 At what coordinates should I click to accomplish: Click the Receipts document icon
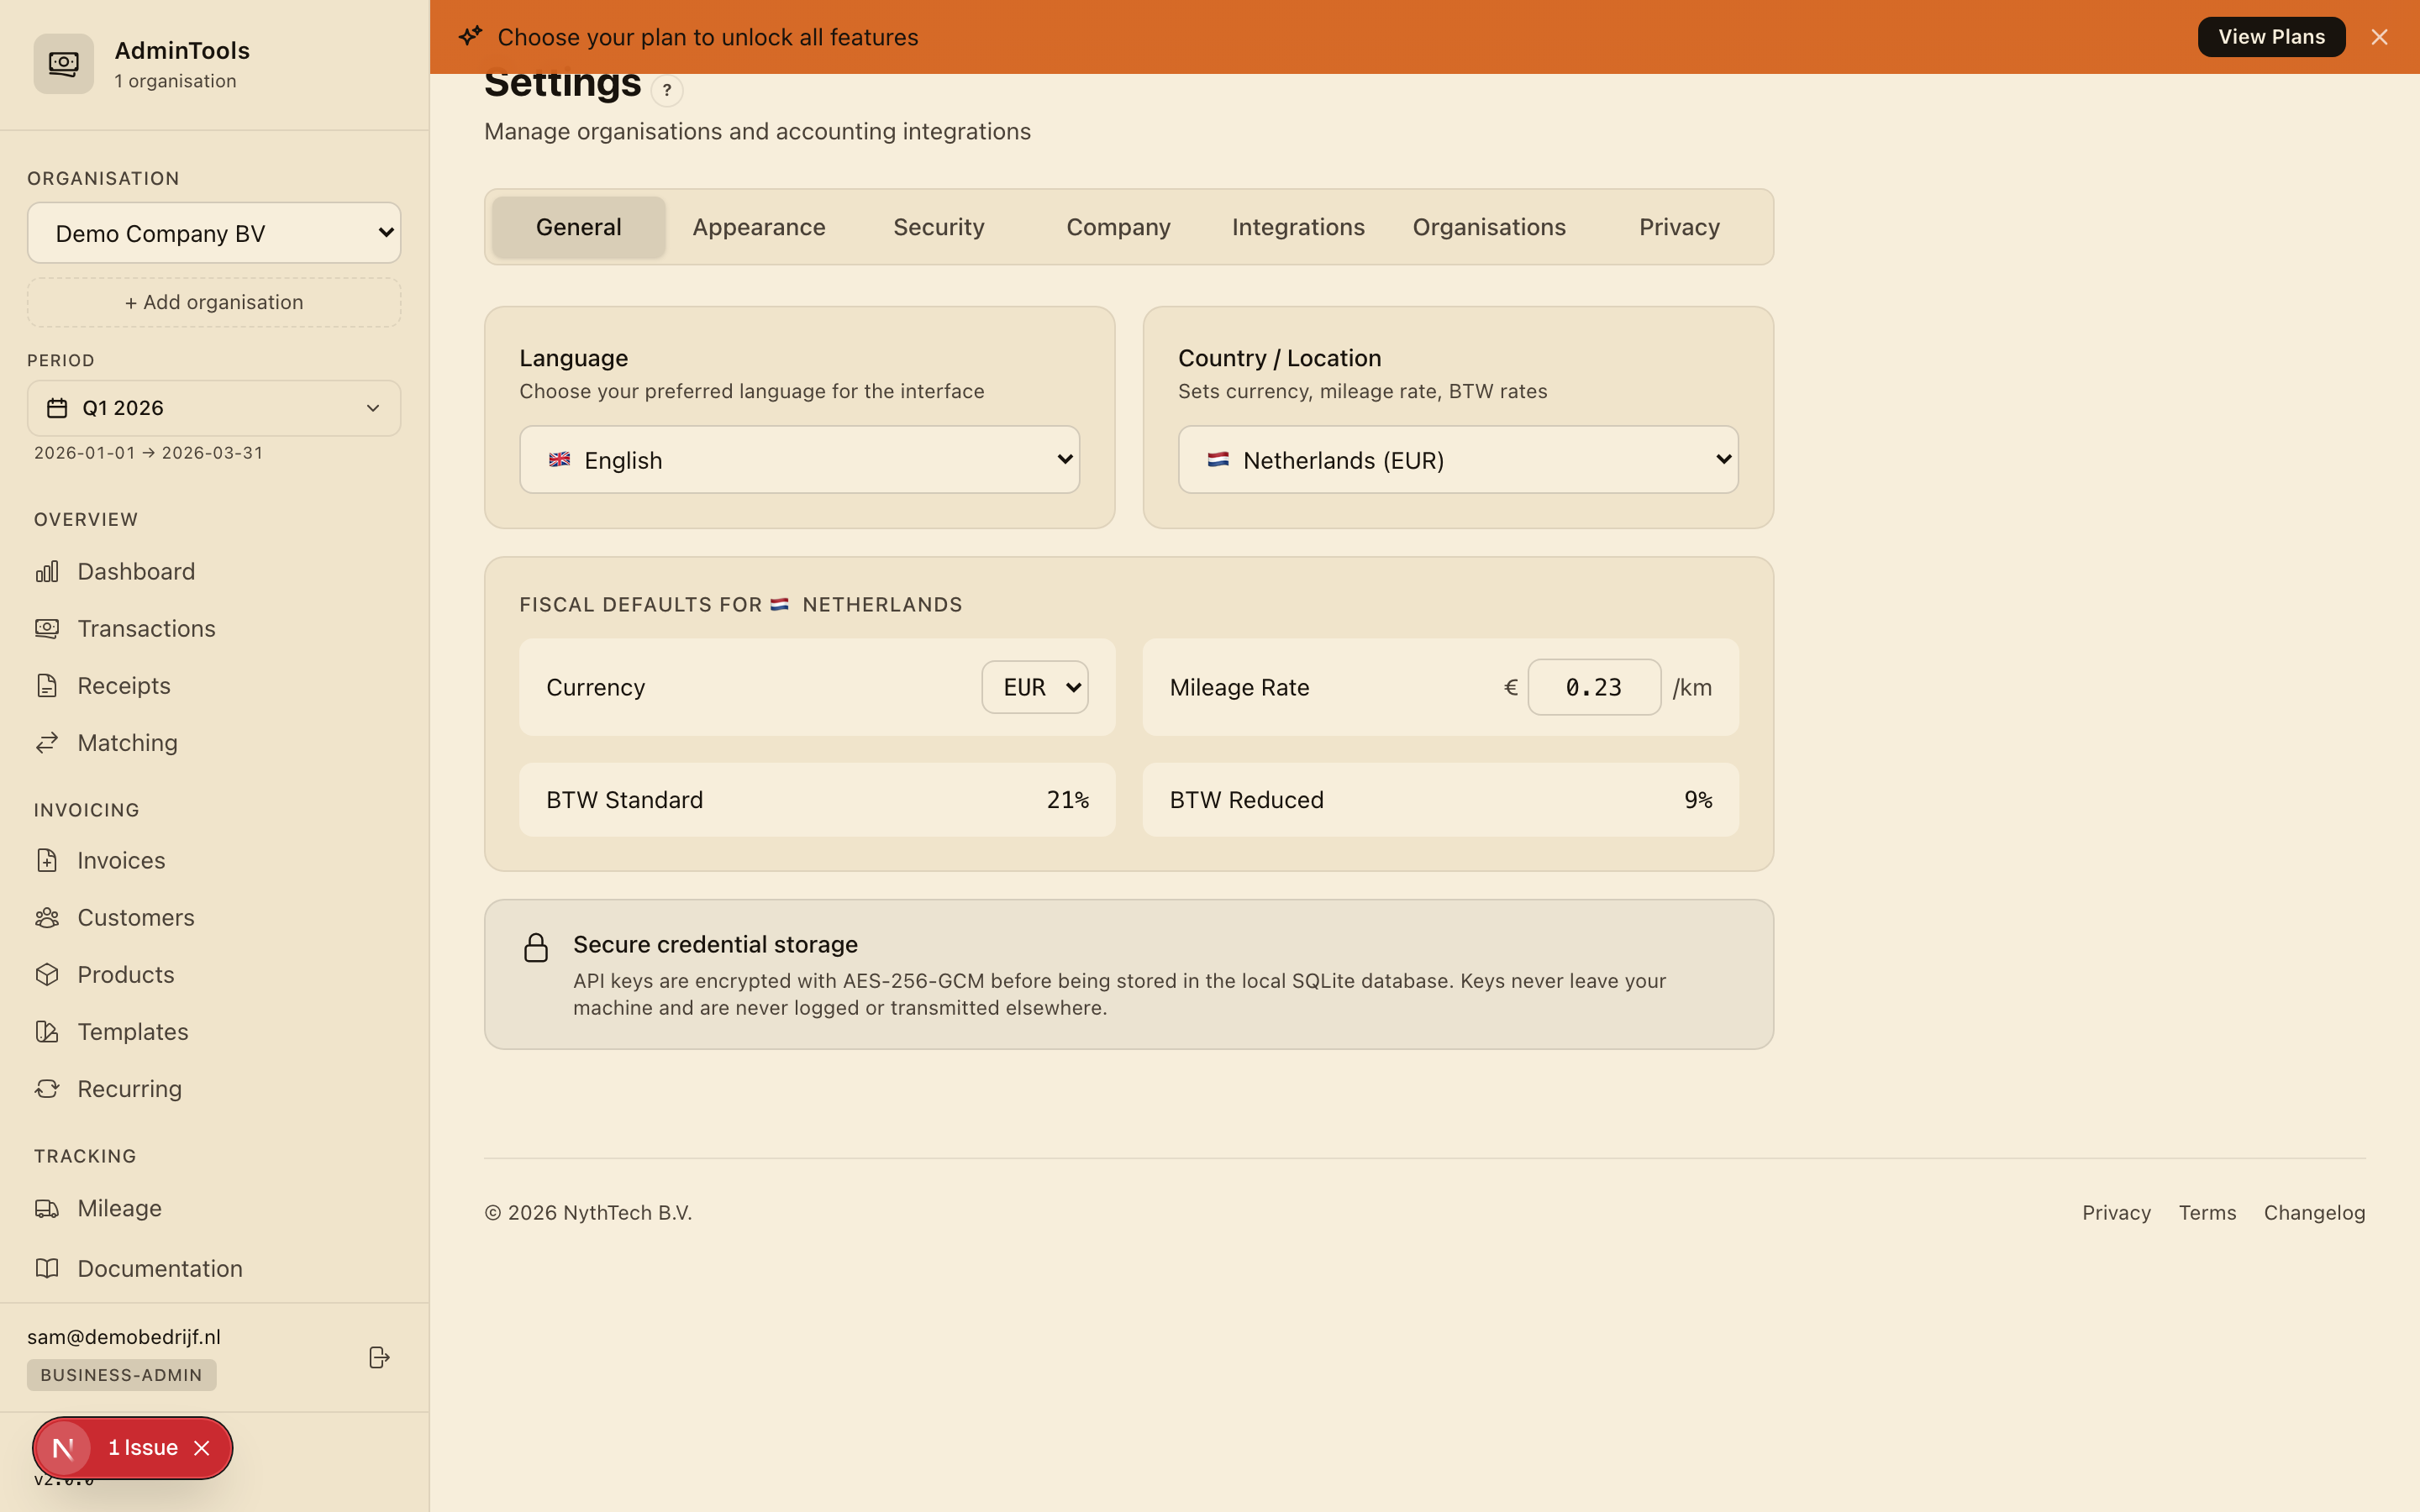[x=47, y=685]
